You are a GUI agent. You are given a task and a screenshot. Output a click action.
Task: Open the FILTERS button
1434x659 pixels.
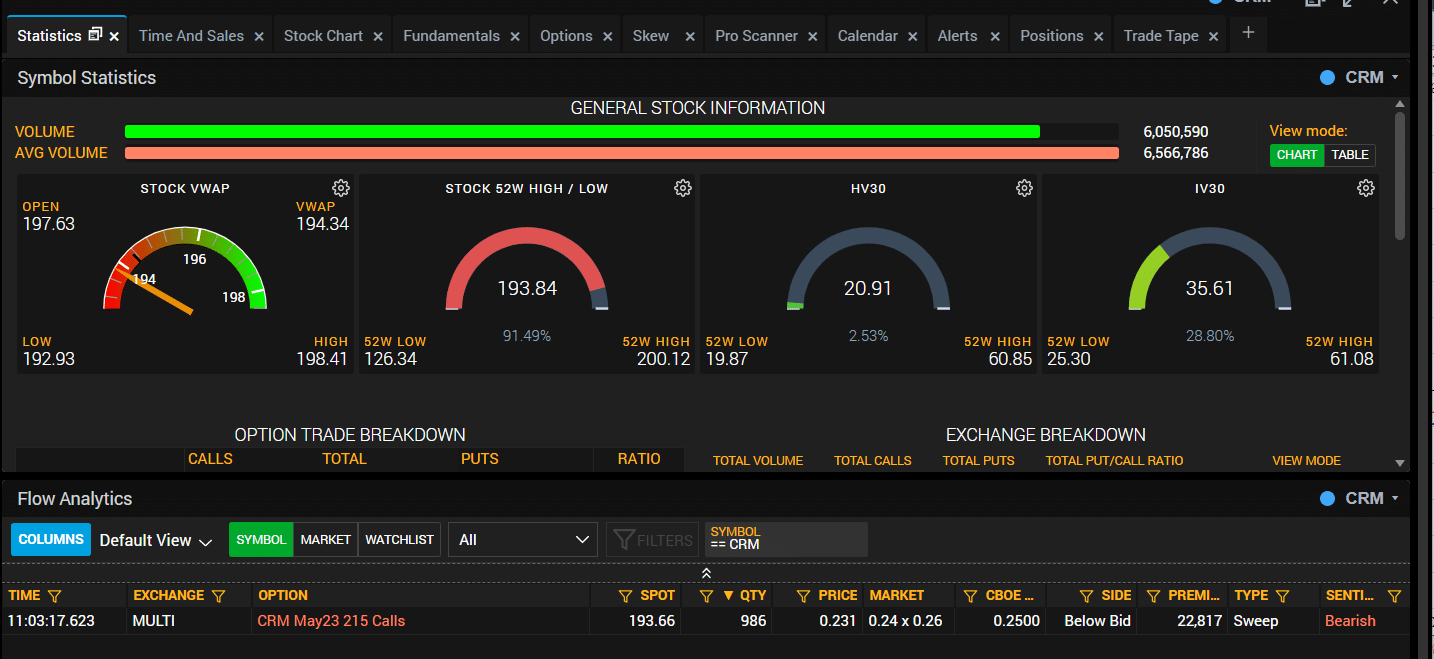coord(653,540)
